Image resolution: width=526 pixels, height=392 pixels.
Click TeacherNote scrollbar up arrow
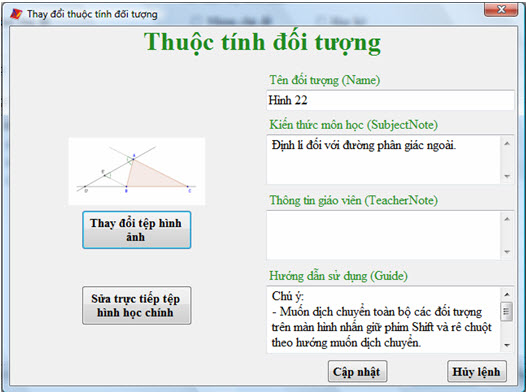[507, 219]
